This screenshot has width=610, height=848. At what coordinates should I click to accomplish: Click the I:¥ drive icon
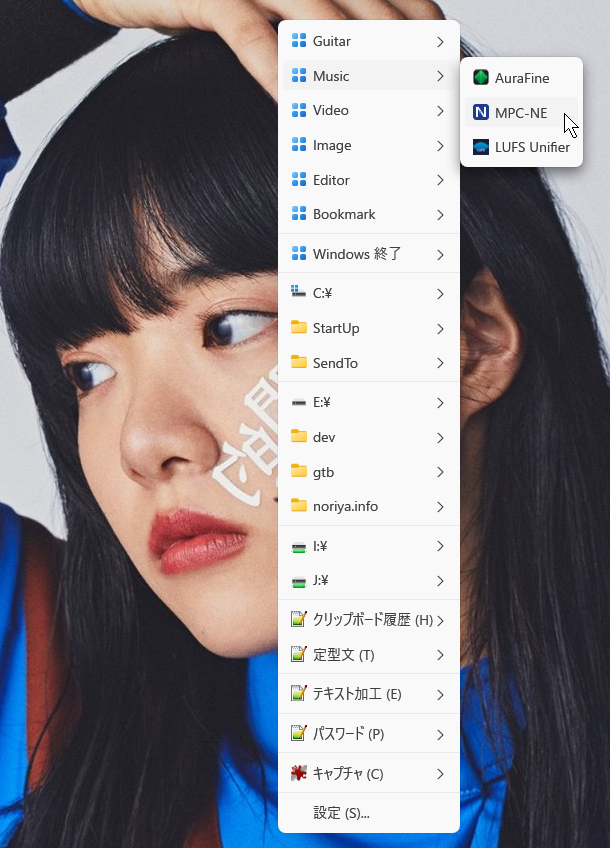point(299,547)
